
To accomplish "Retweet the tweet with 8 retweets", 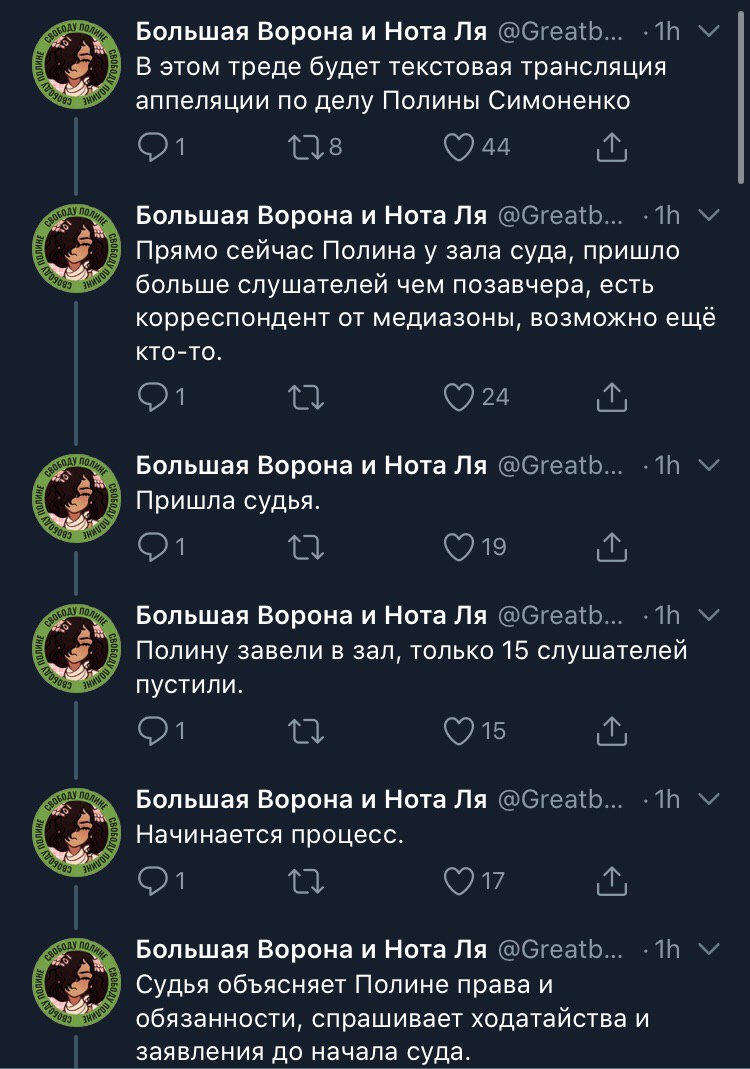I will tap(302, 148).
